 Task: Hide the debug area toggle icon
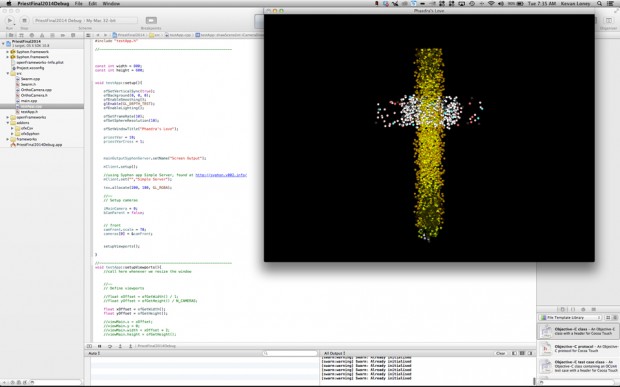click(x=89, y=346)
